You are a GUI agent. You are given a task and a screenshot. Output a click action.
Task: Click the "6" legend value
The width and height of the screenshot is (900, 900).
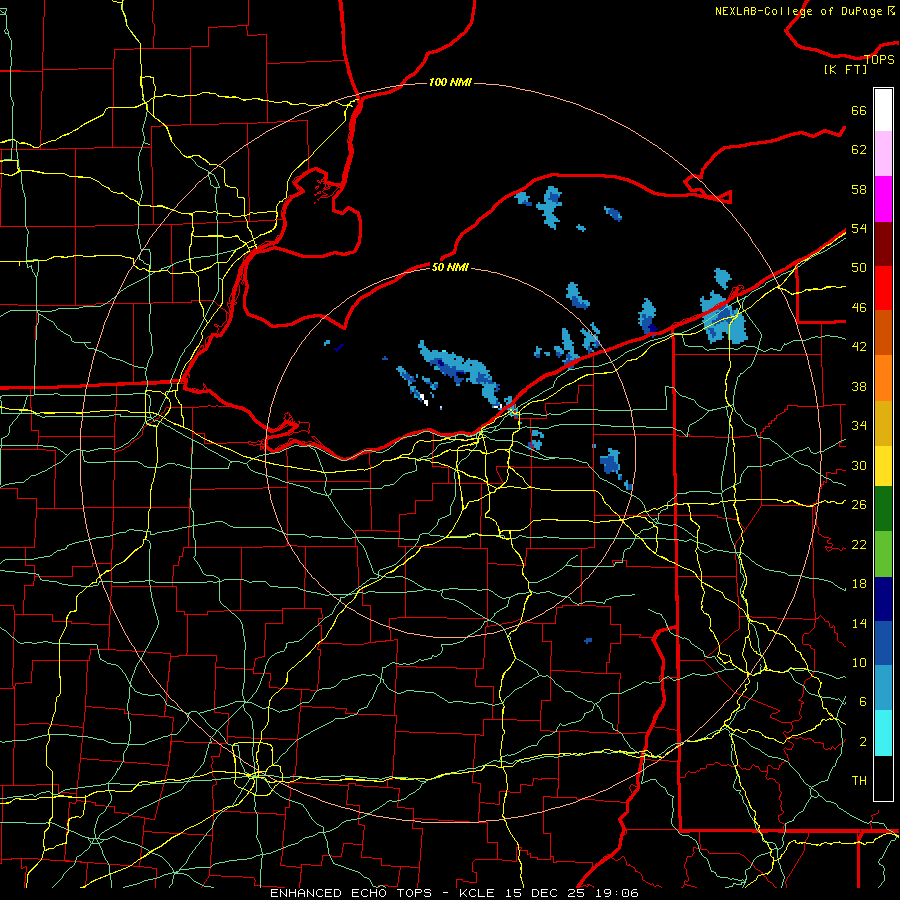[x=863, y=702]
